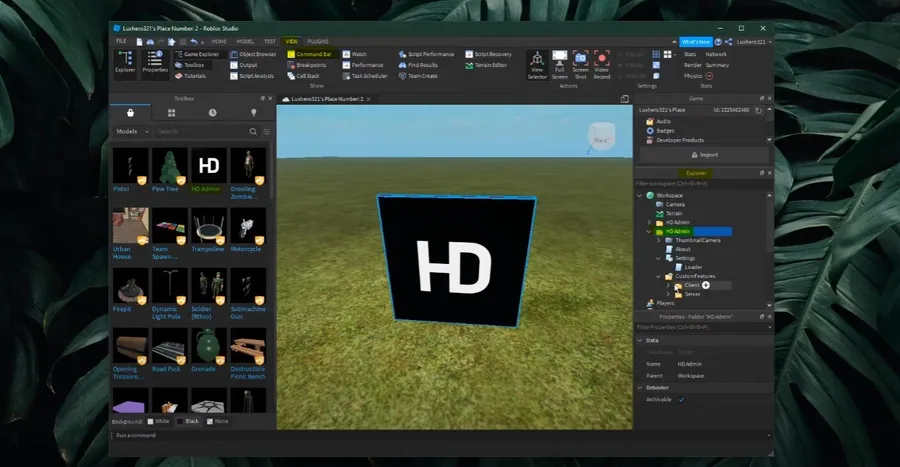This screenshot has width=900, height=467.
Task: Toggle the Toolbox window from ribbon
Action: click(x=190, y=65)
